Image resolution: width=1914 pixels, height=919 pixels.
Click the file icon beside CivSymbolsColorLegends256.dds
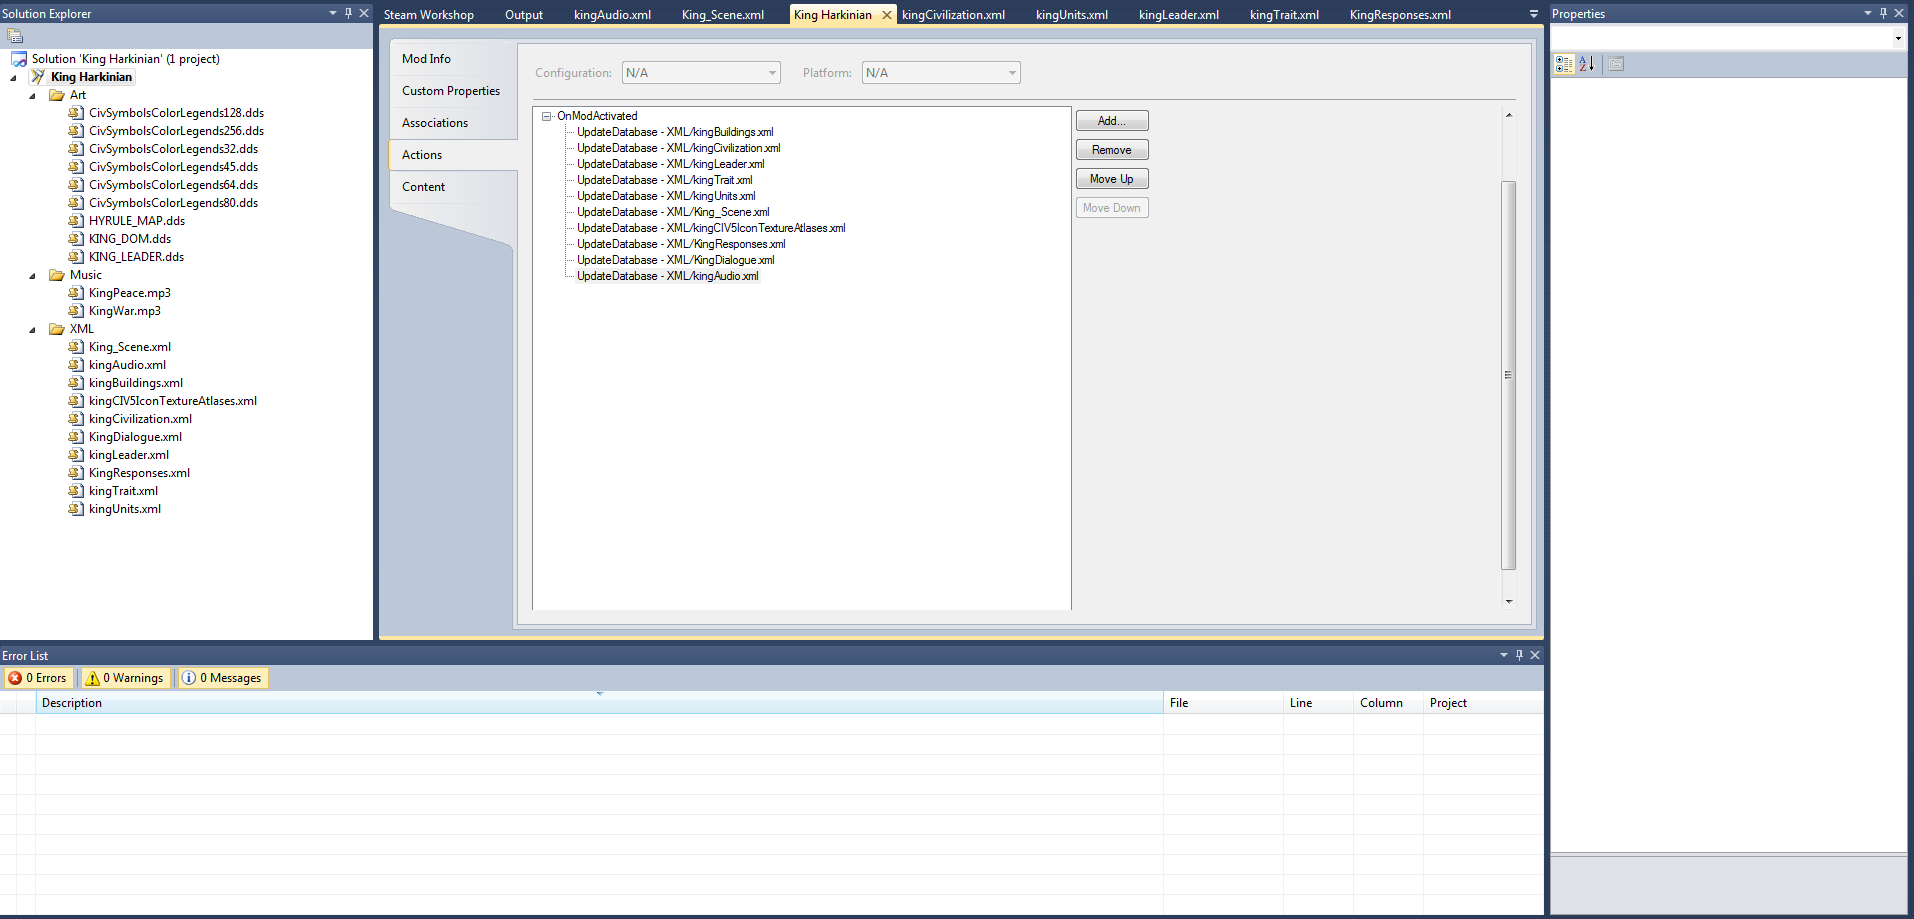click(x=76, y=131)
